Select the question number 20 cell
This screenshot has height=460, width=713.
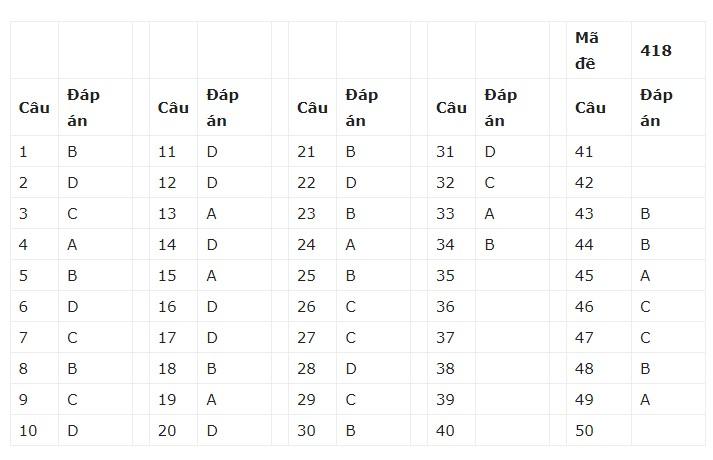tap(167, 430)
